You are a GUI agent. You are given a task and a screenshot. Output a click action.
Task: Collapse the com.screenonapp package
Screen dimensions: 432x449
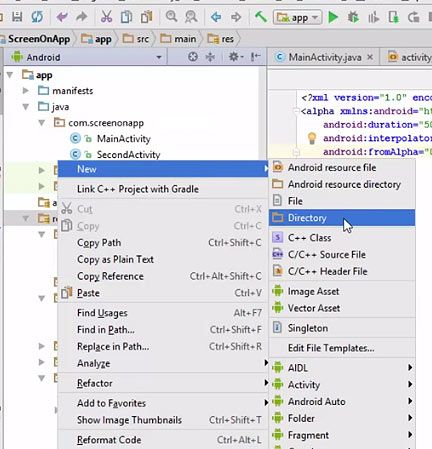(x=42, y=123)
